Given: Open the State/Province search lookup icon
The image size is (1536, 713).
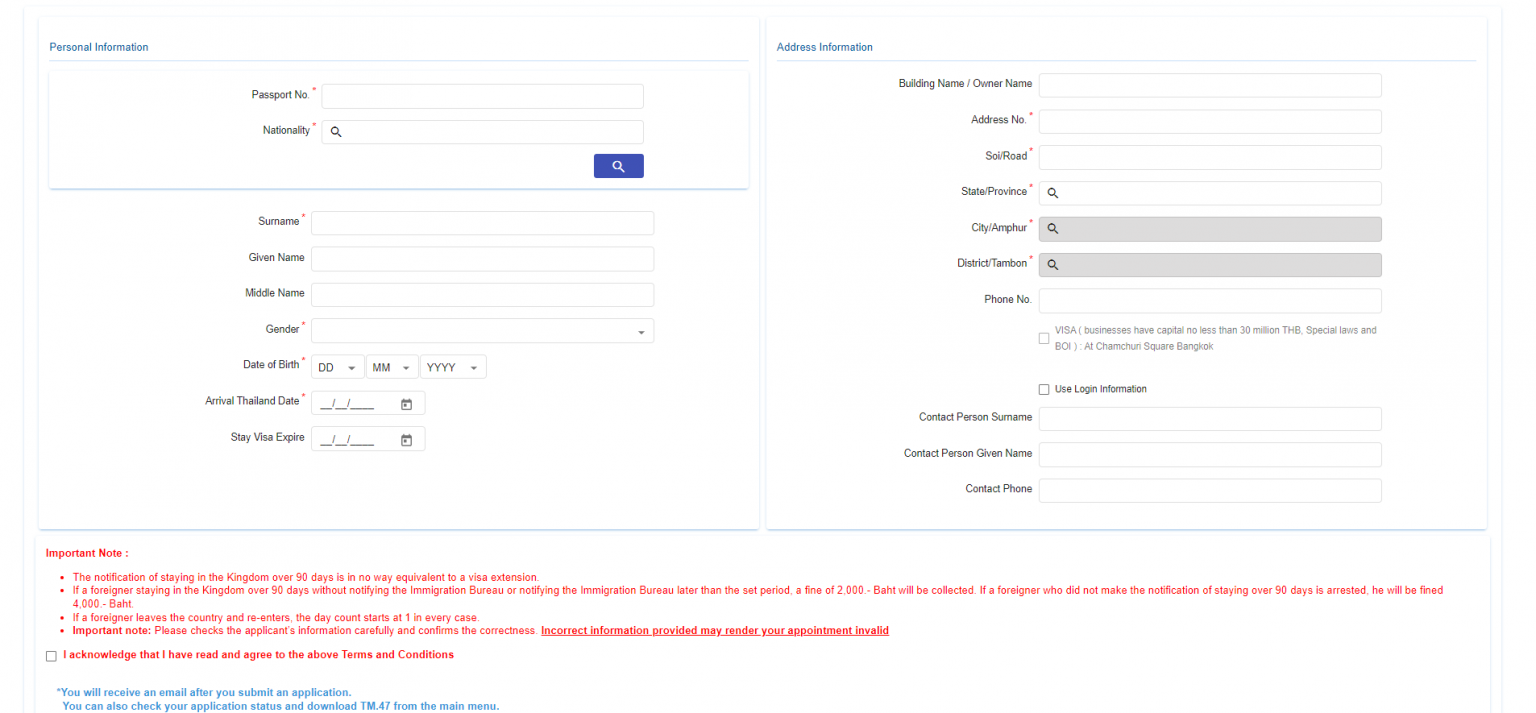Looking at the screenshot, I should coord(1052,192).
